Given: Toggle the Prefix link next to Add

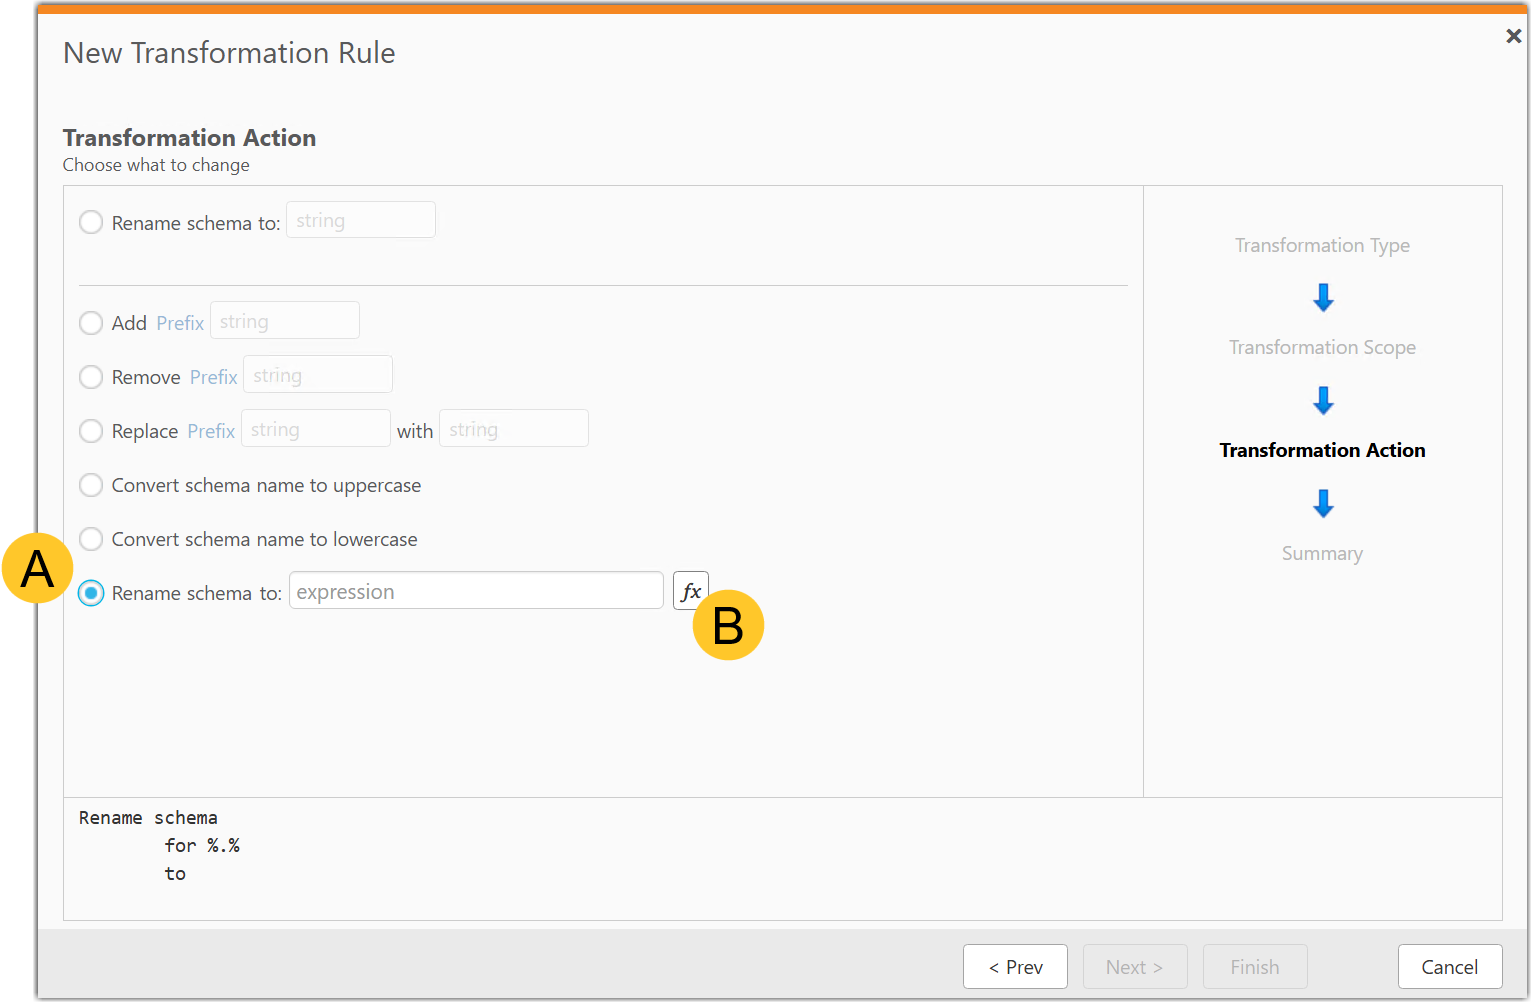Looking at the screenshot, I should [180, 323].
